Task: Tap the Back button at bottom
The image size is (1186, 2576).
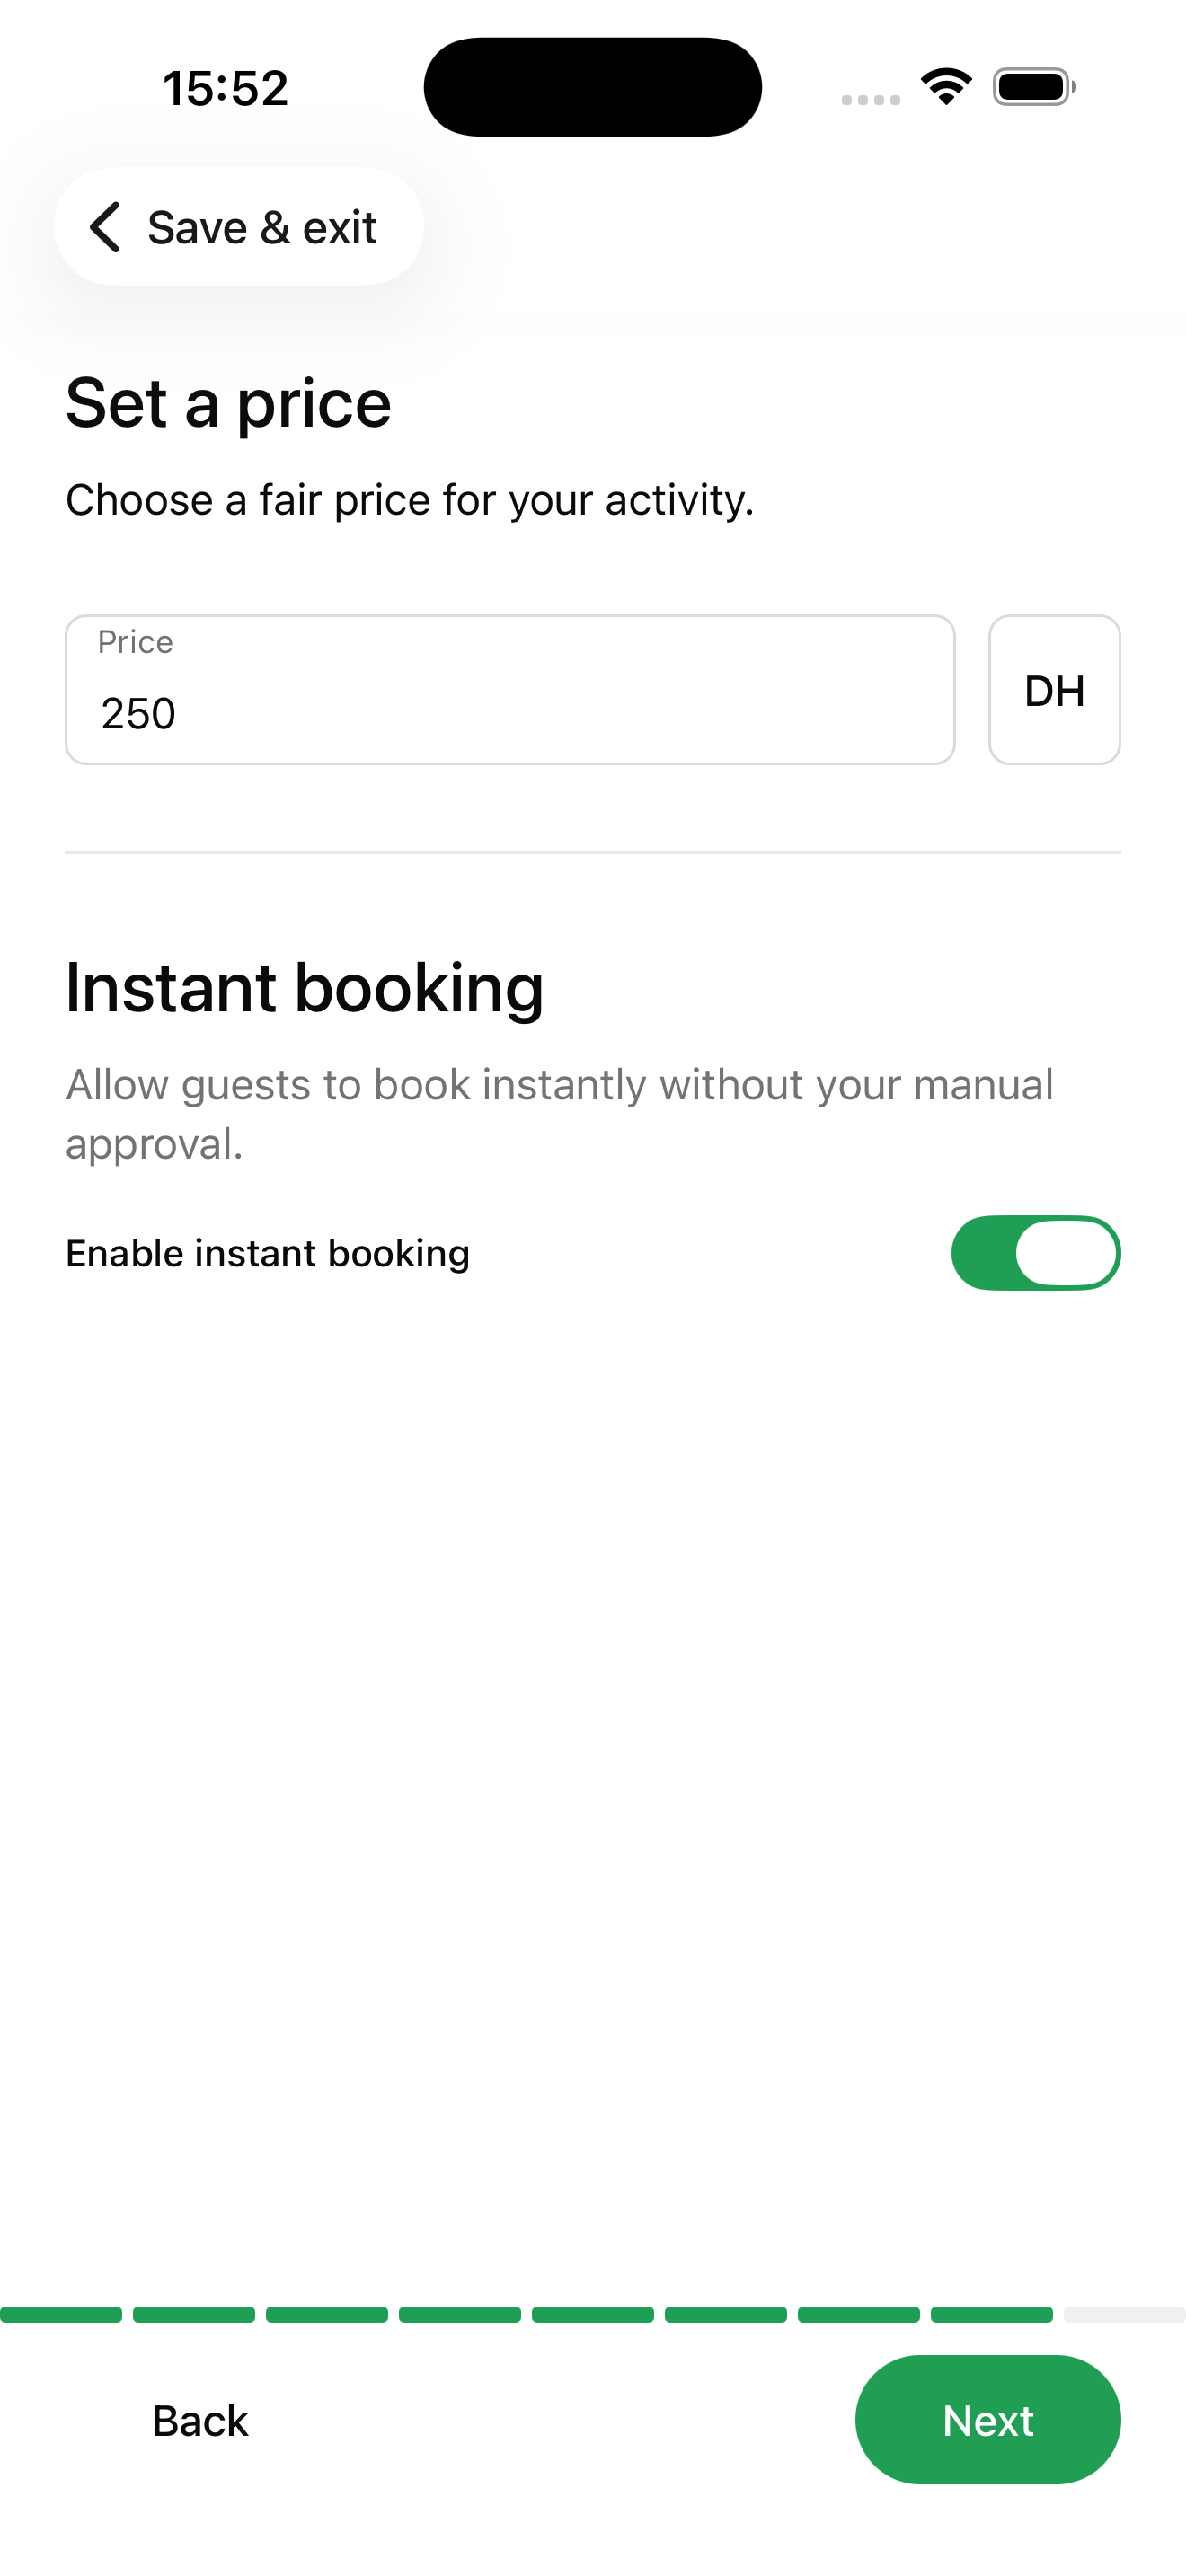Action: point(200,2421)
